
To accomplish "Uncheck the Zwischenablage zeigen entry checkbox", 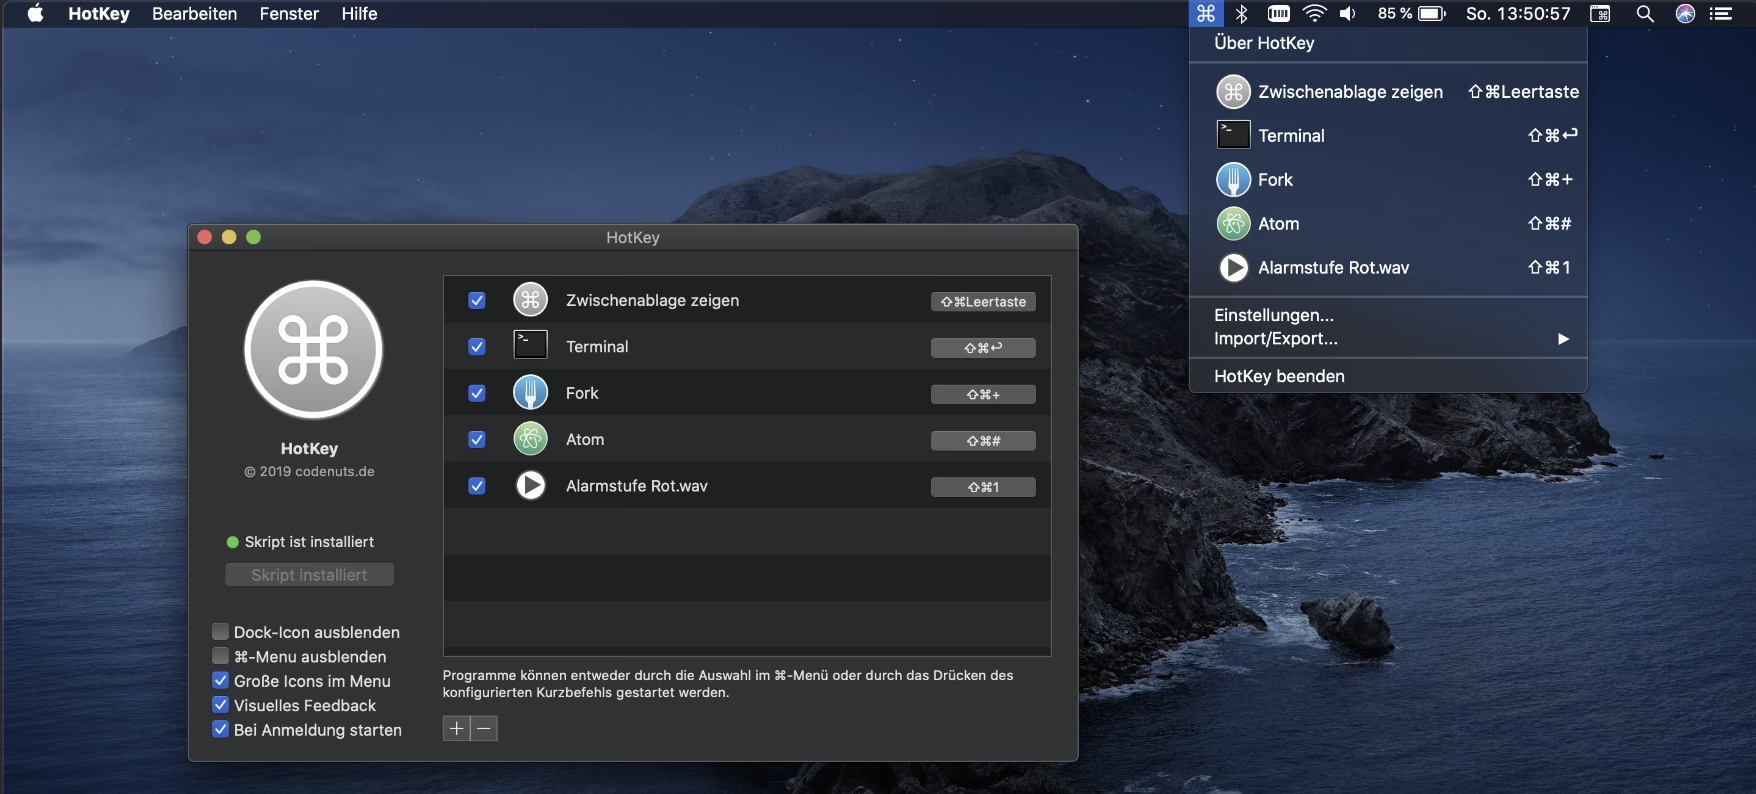I will (x=477, y=300).
